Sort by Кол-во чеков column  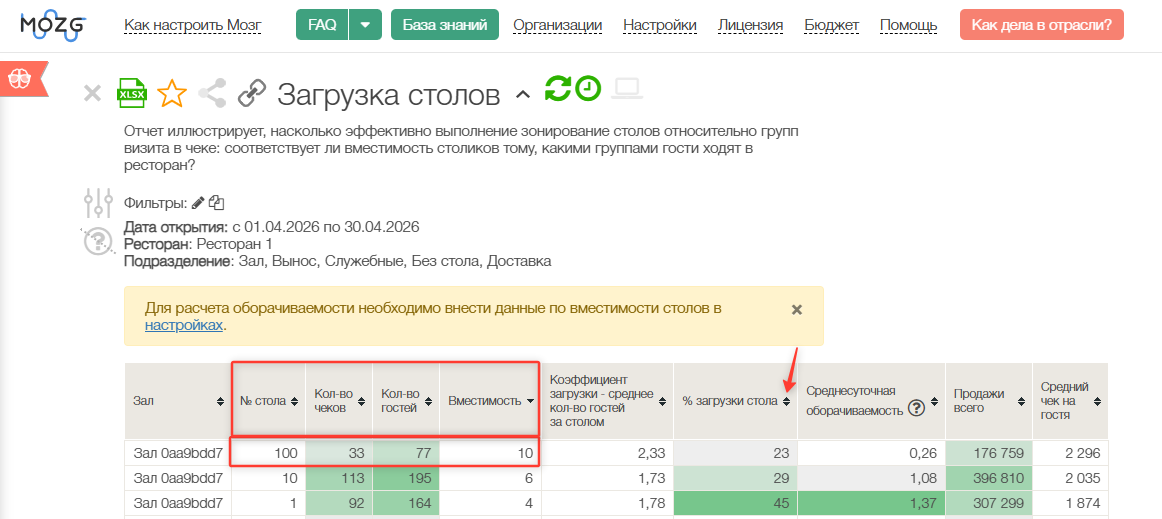[x=362, y=401]
